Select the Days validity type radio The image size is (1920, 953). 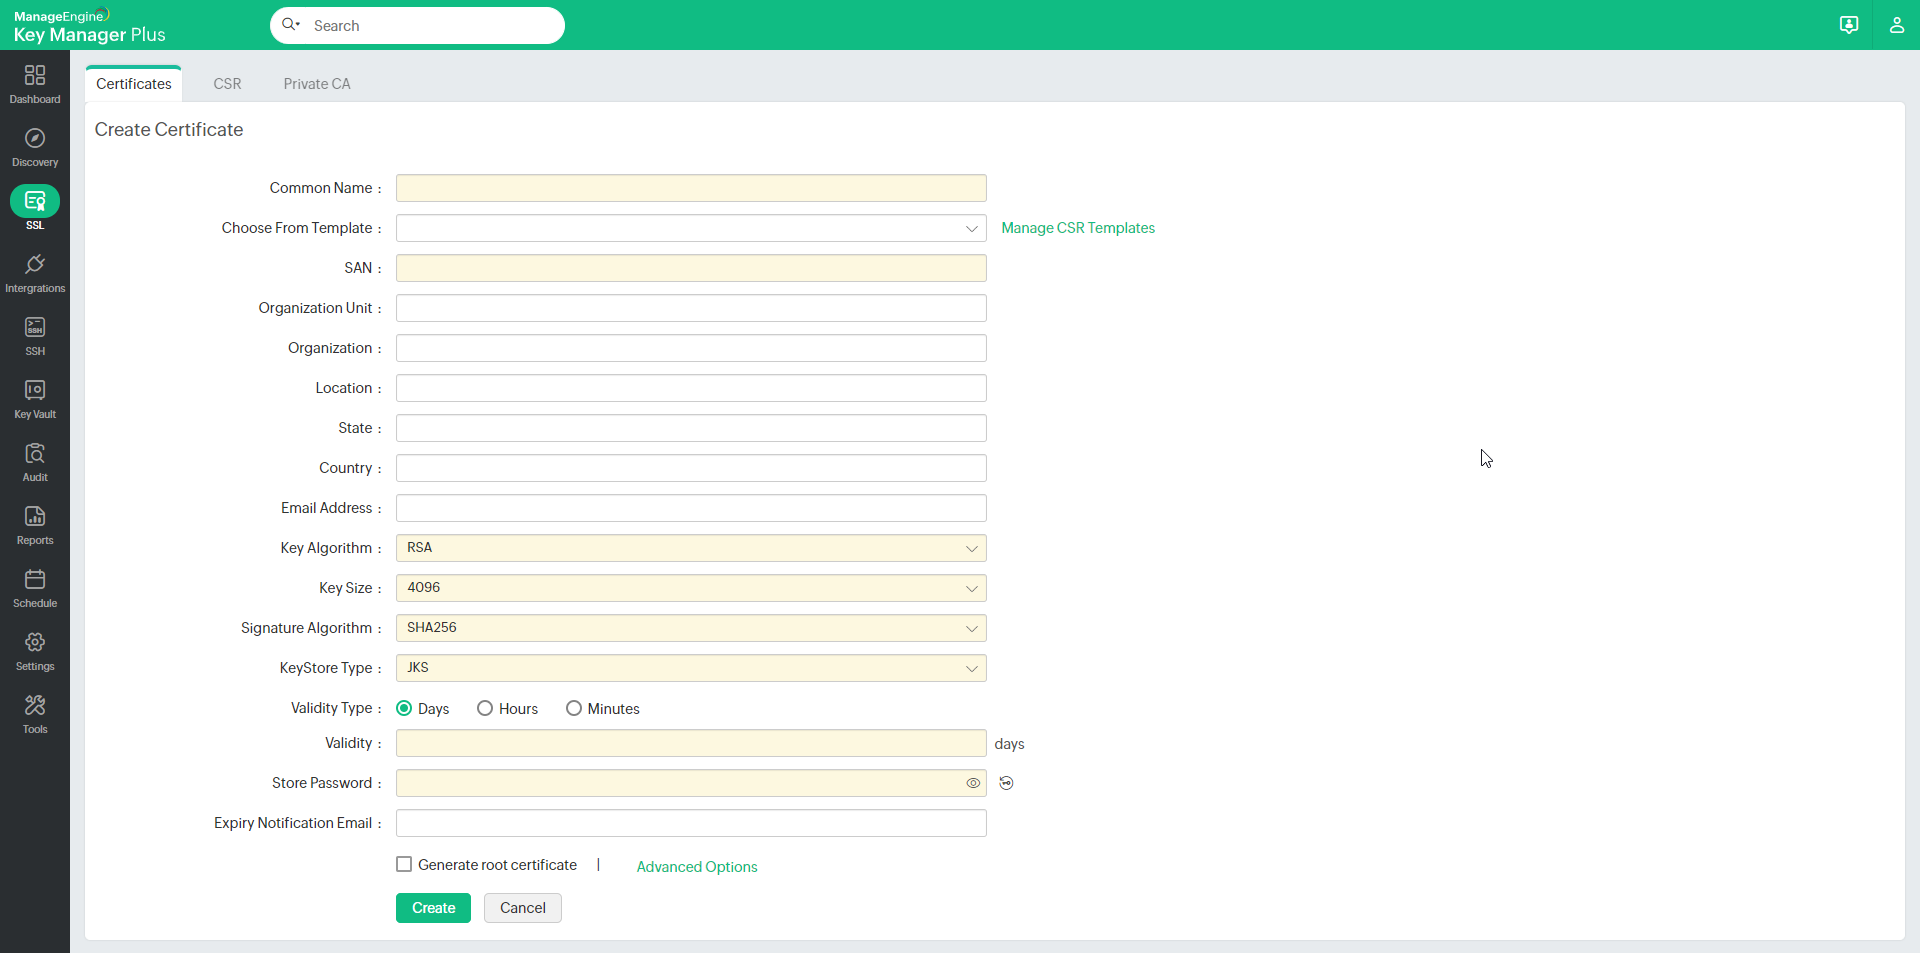click(404, 708)
